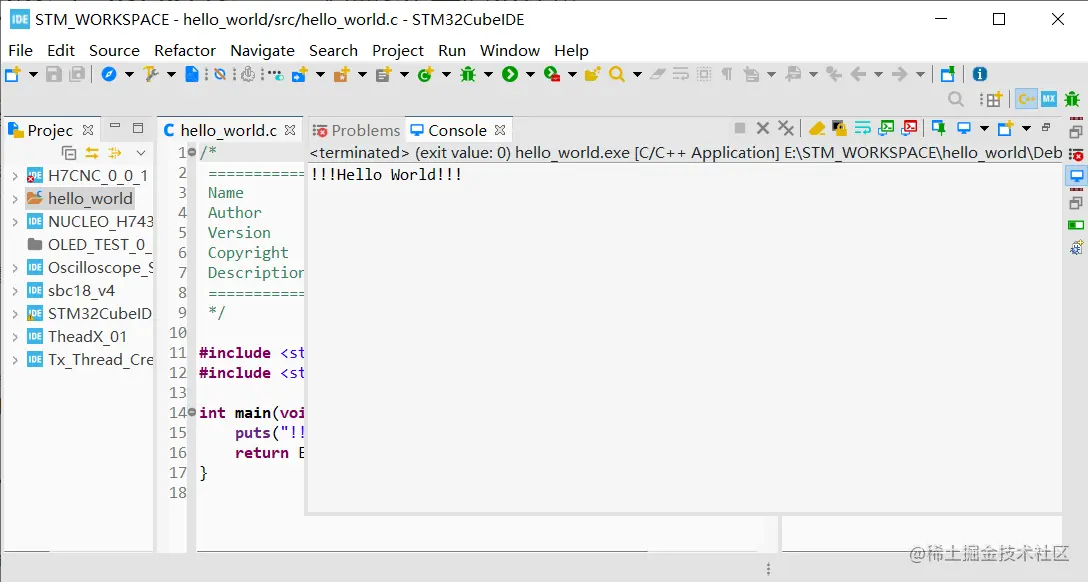Open the Help menu
The width and height of the screenshot is (1088, 582).
[x=571, y=51]
